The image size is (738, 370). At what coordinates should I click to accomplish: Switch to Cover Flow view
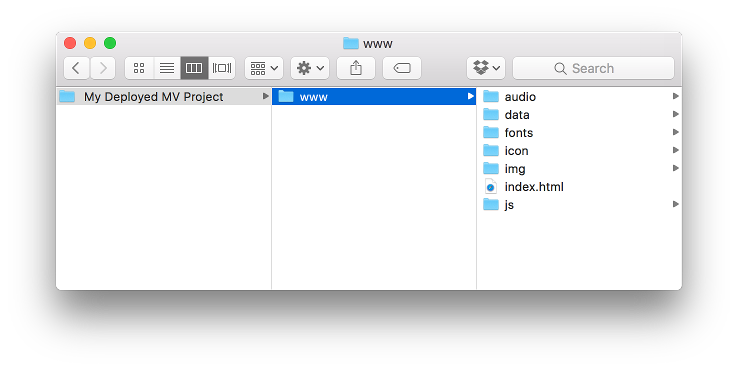tap(222, 68)
